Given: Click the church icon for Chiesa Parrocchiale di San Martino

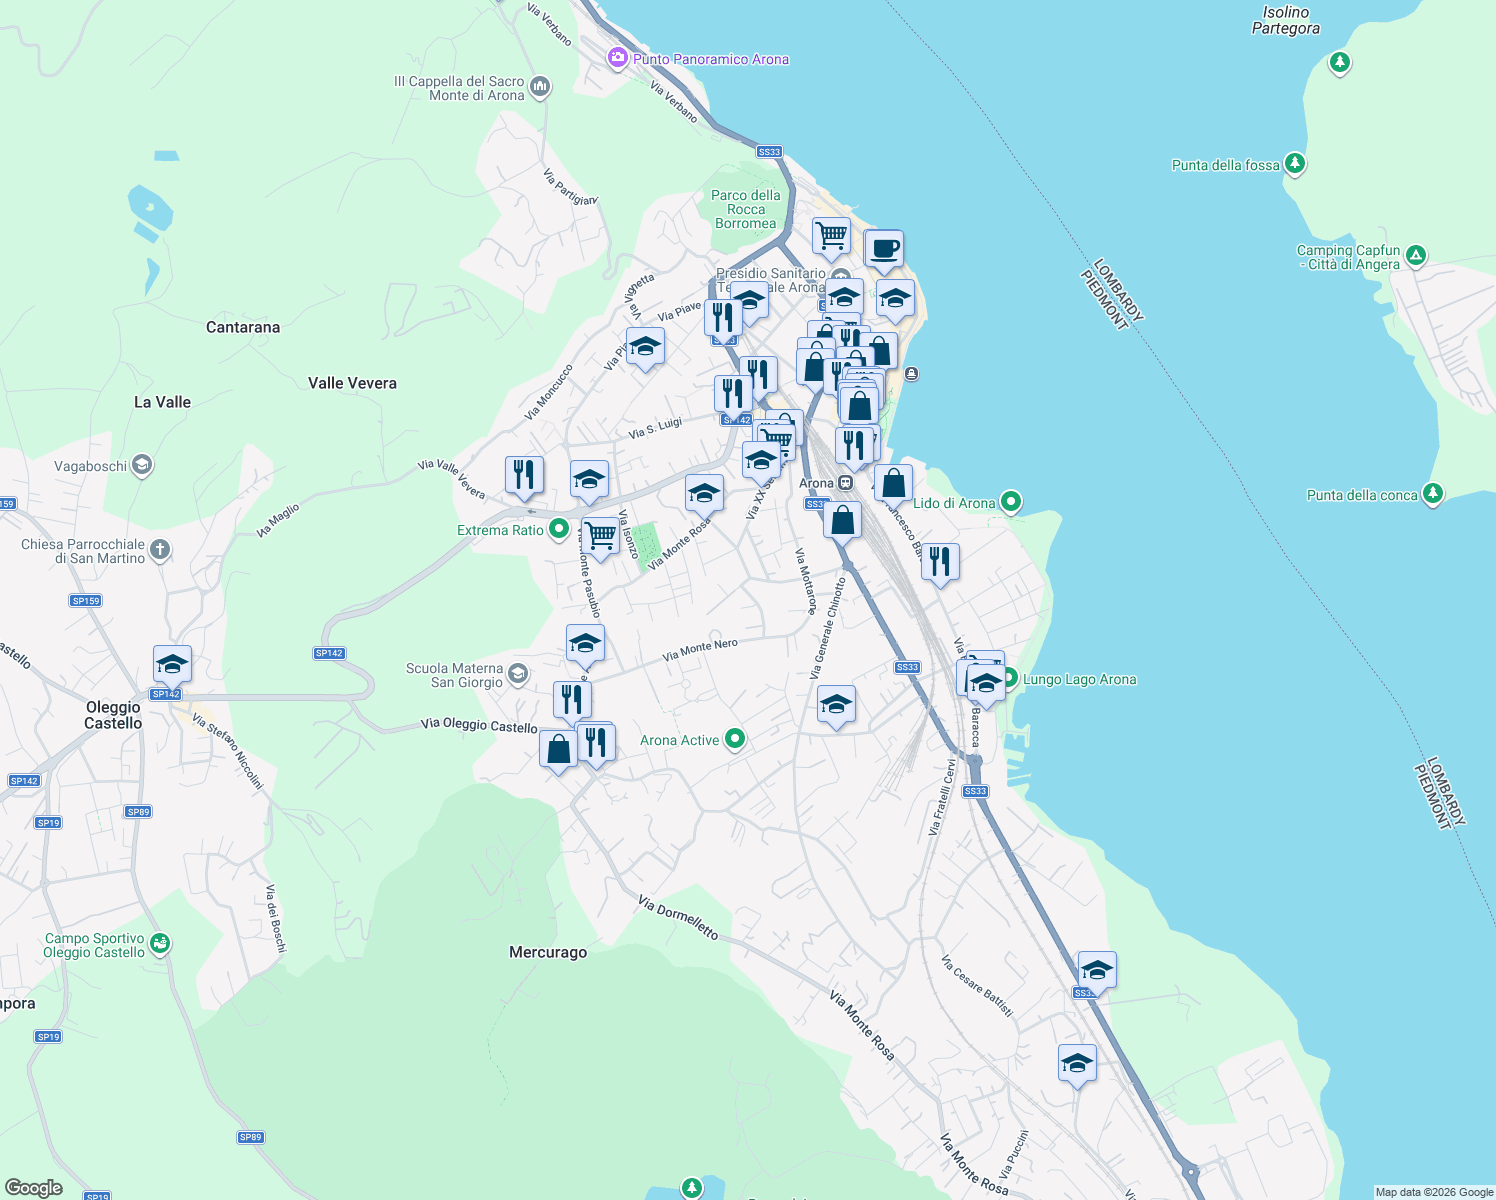Looking at the screenshot, I should [x=159, y=549].
